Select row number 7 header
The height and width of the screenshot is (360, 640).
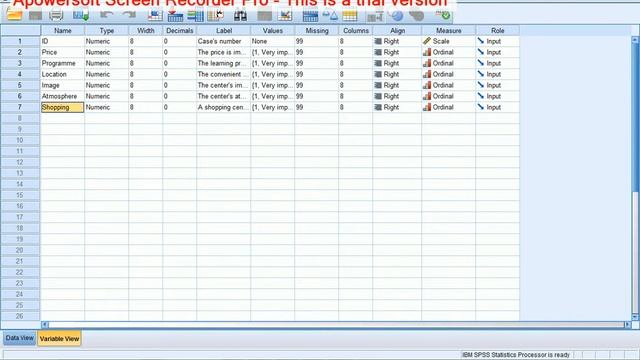tap(20, 107)
